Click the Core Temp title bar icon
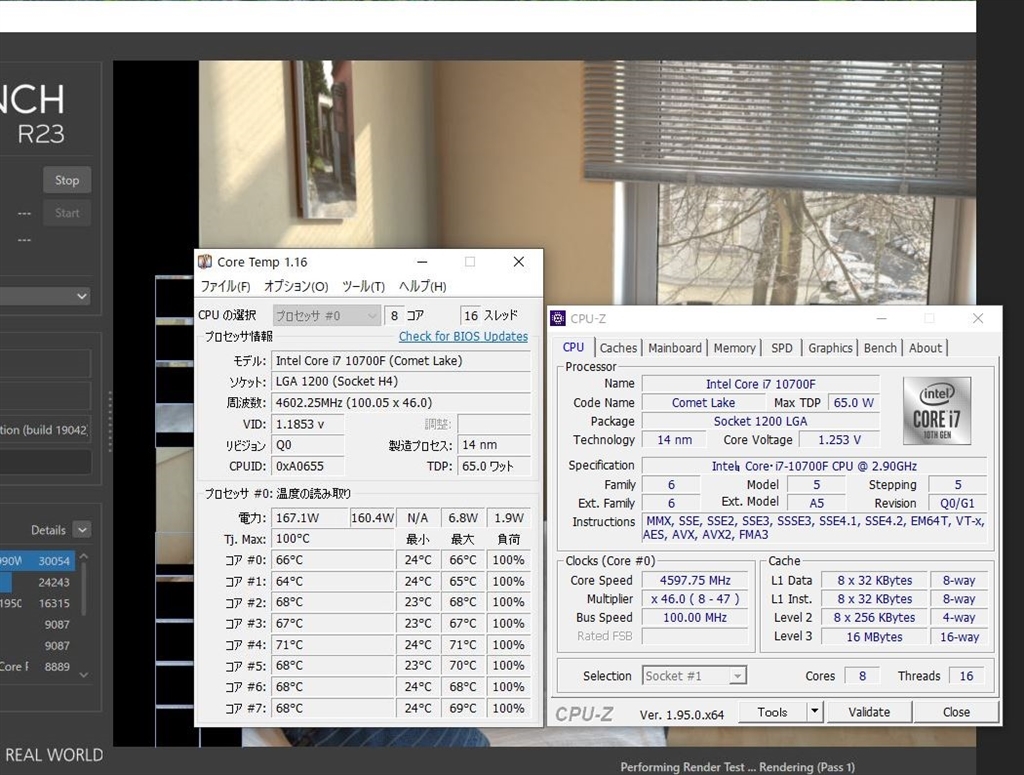This screenshot has height=775, width=1024. coord(205,262)
